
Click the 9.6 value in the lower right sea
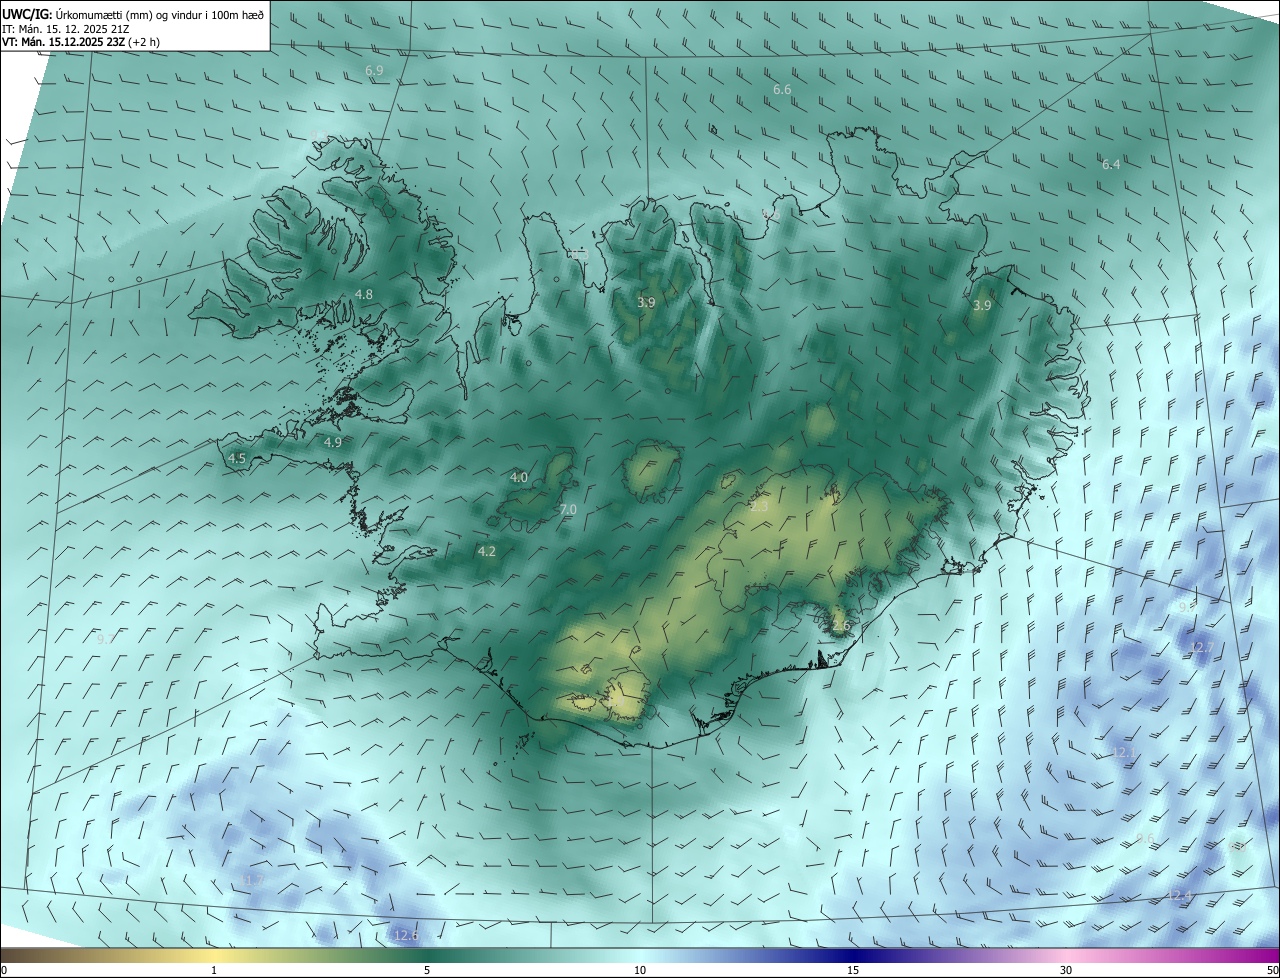(1146, 838)
